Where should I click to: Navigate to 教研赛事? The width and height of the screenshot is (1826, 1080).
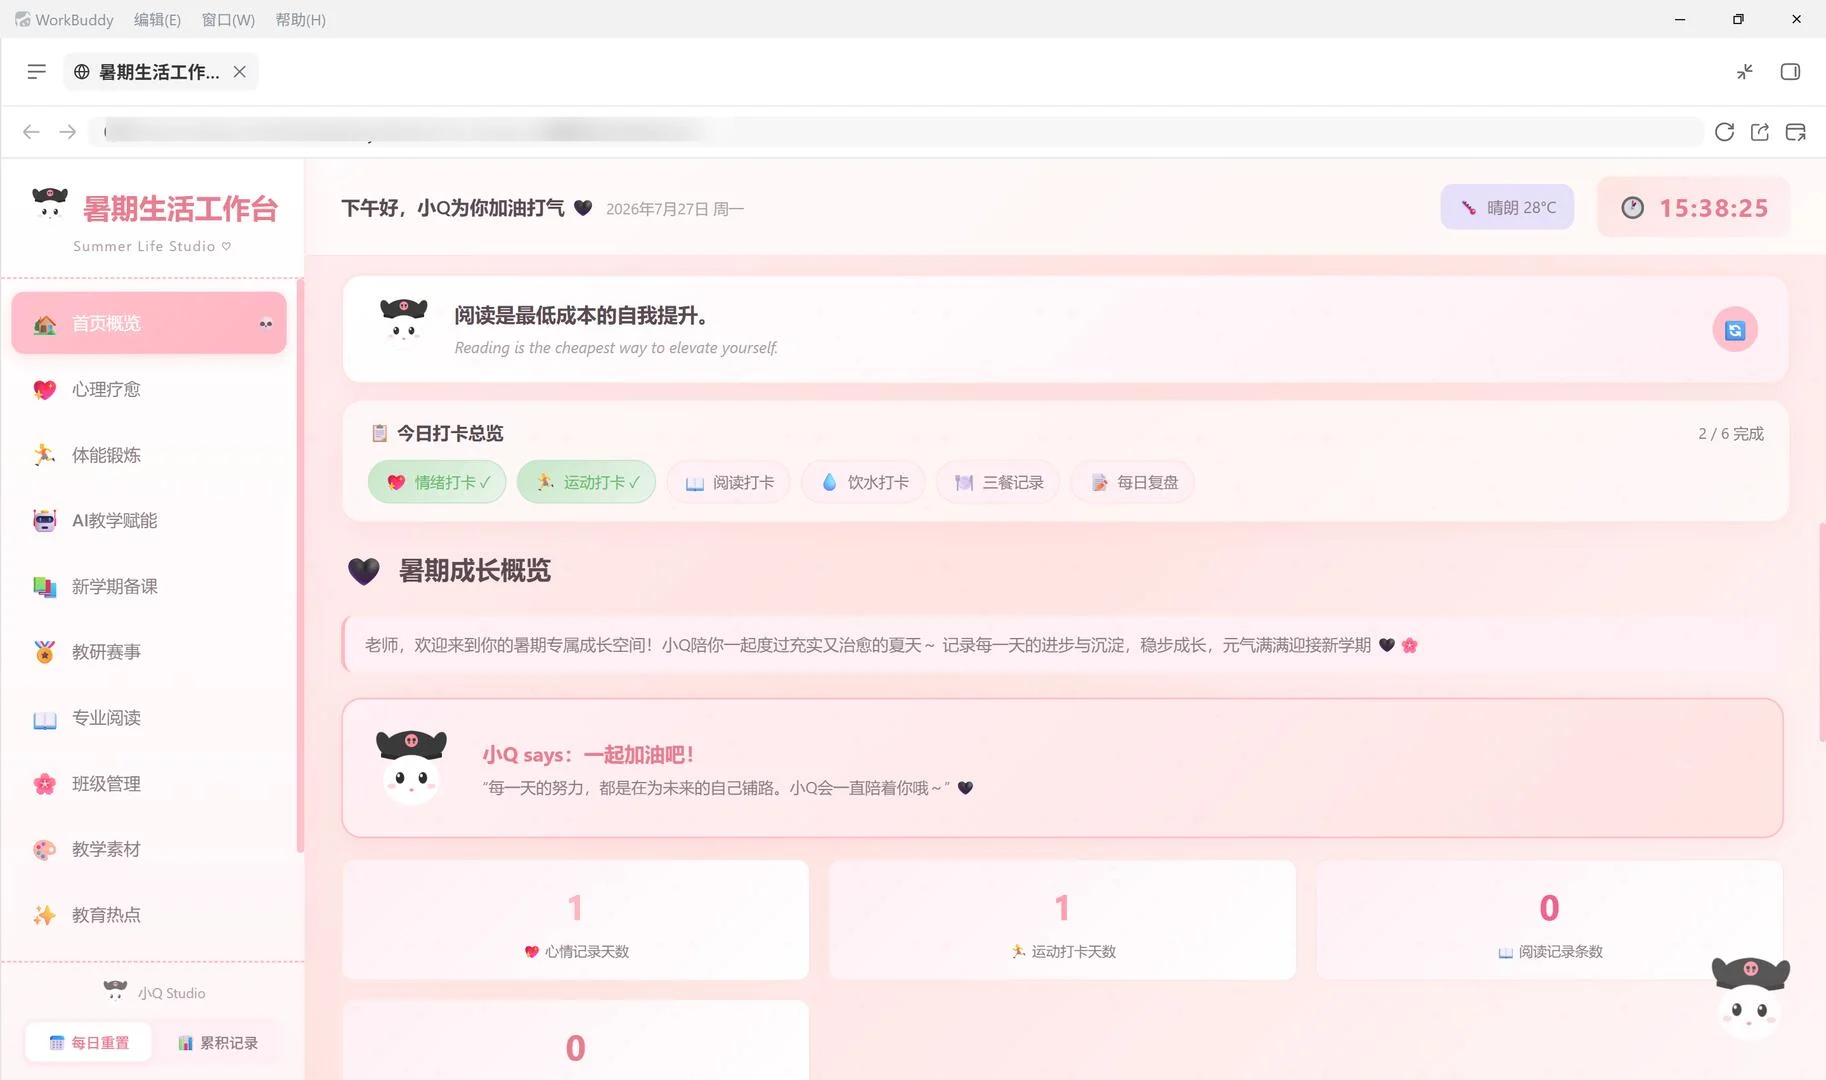pyautogui.click(x=149, y=652)
